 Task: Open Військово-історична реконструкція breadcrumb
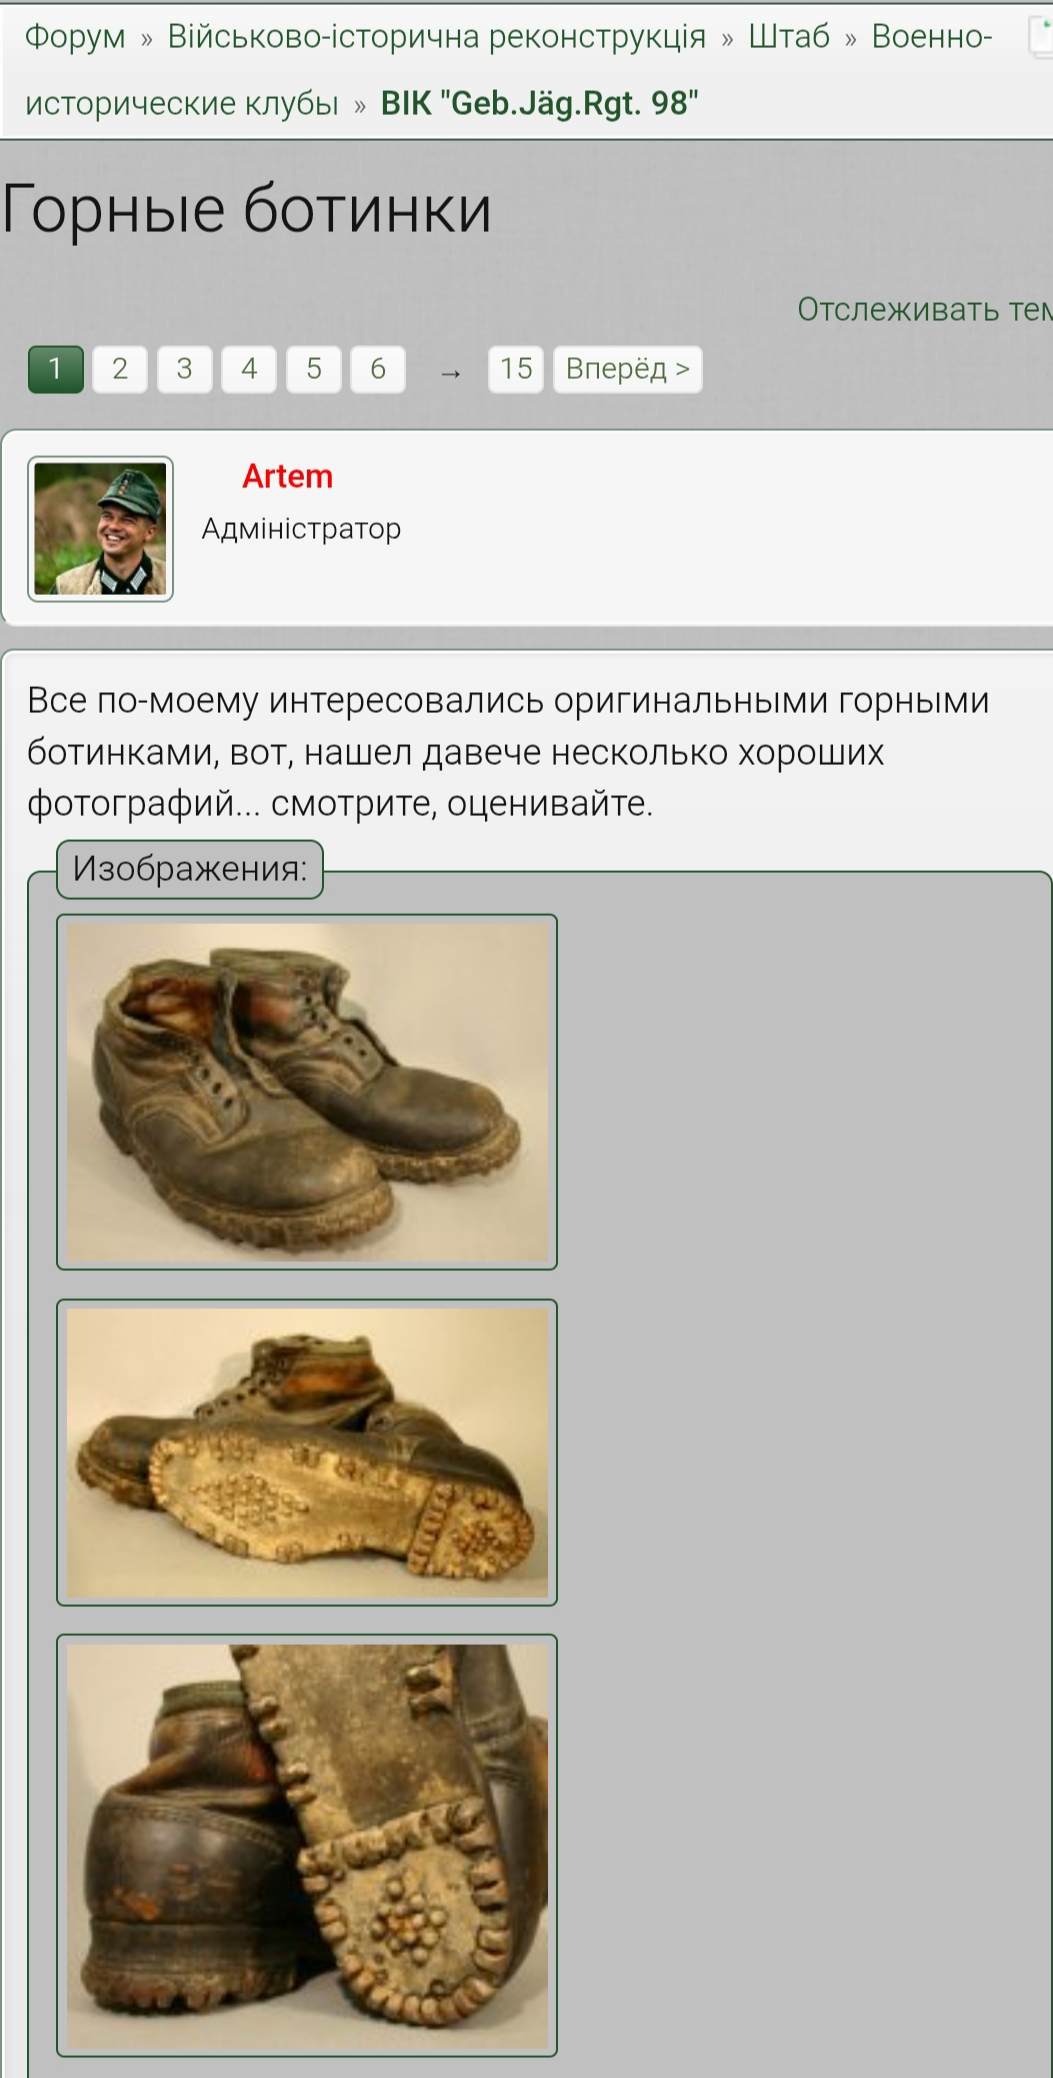[x=437, y=37]
